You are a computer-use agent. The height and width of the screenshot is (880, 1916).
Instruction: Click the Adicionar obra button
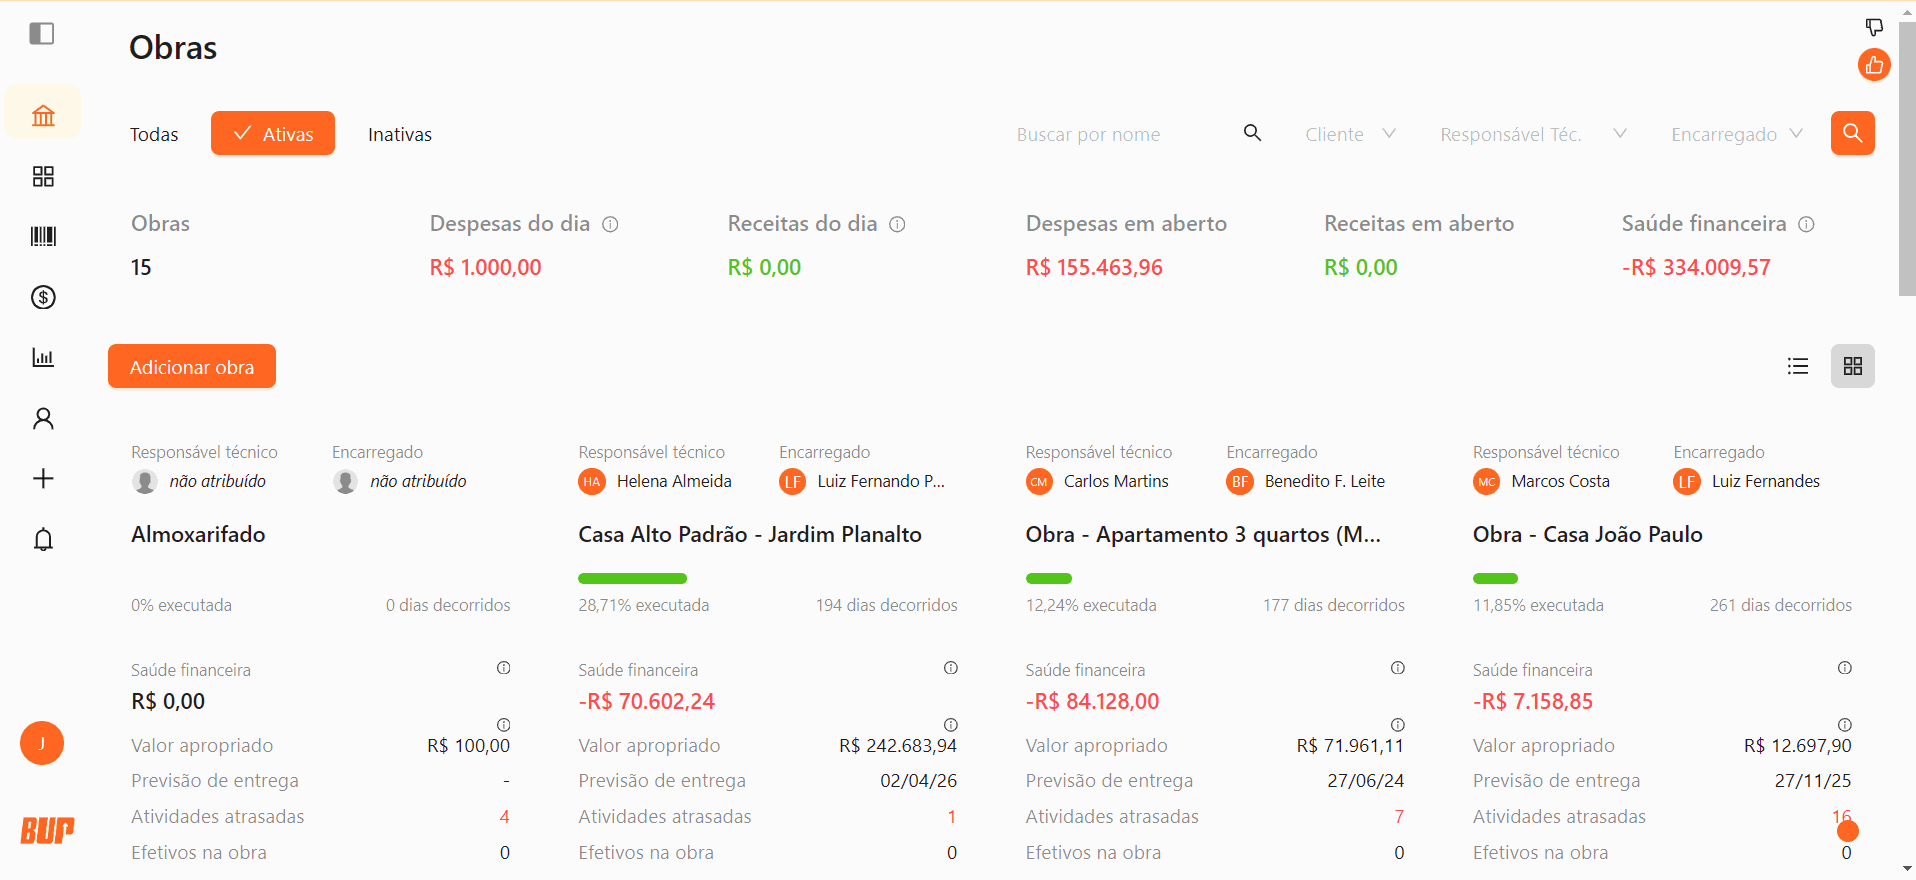192,367
